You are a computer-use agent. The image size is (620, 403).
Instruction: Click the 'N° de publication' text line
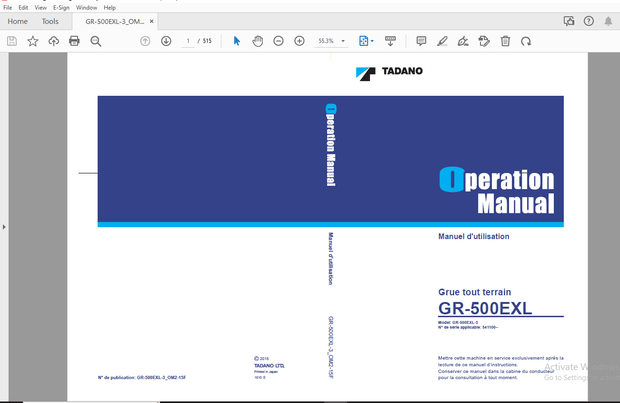tap(142, 378)
